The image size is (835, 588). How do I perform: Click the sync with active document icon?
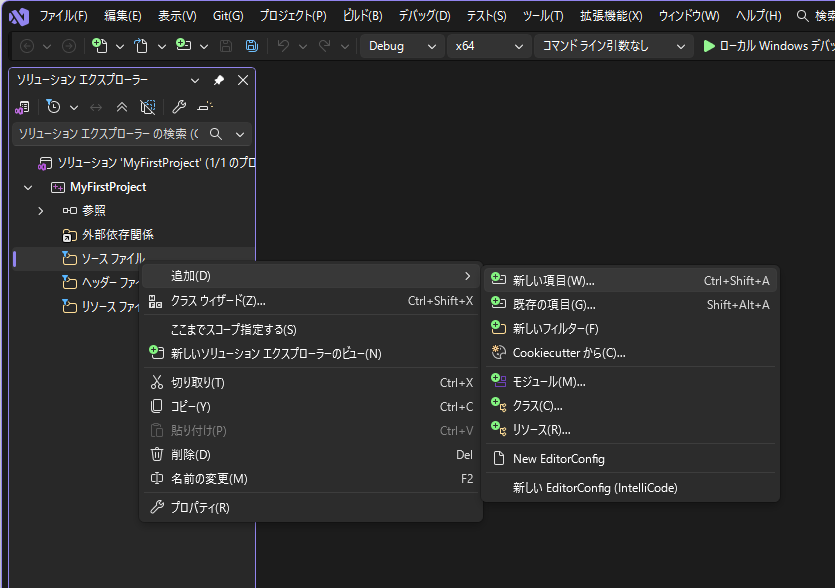point(96,108)
